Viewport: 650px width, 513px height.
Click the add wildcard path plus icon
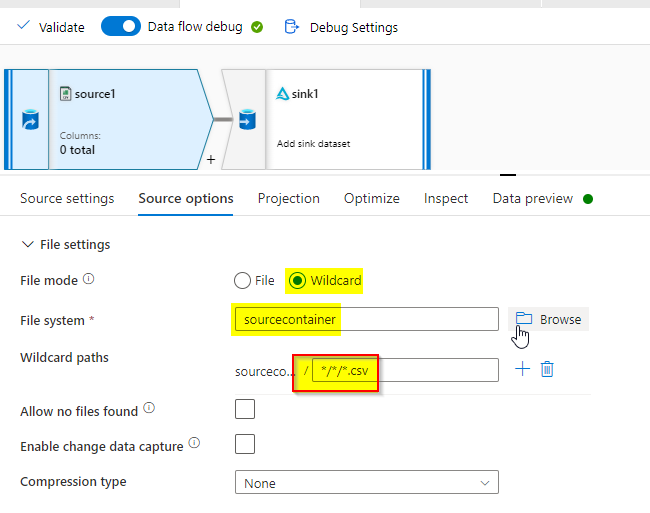point(522,369)
